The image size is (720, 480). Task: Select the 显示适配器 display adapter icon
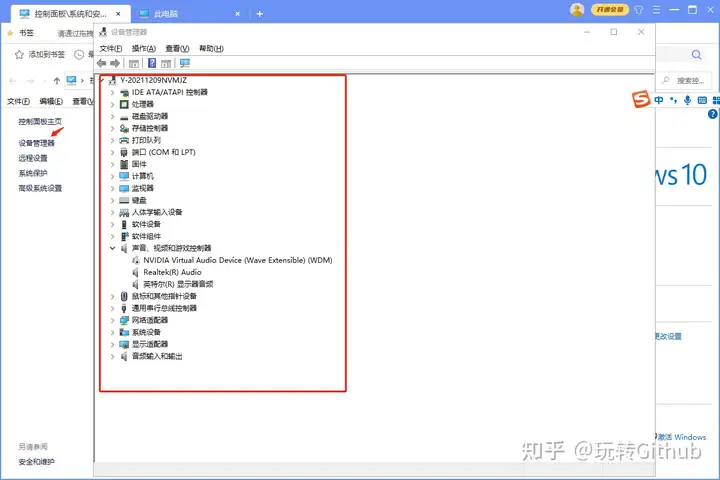click(124, 344)
